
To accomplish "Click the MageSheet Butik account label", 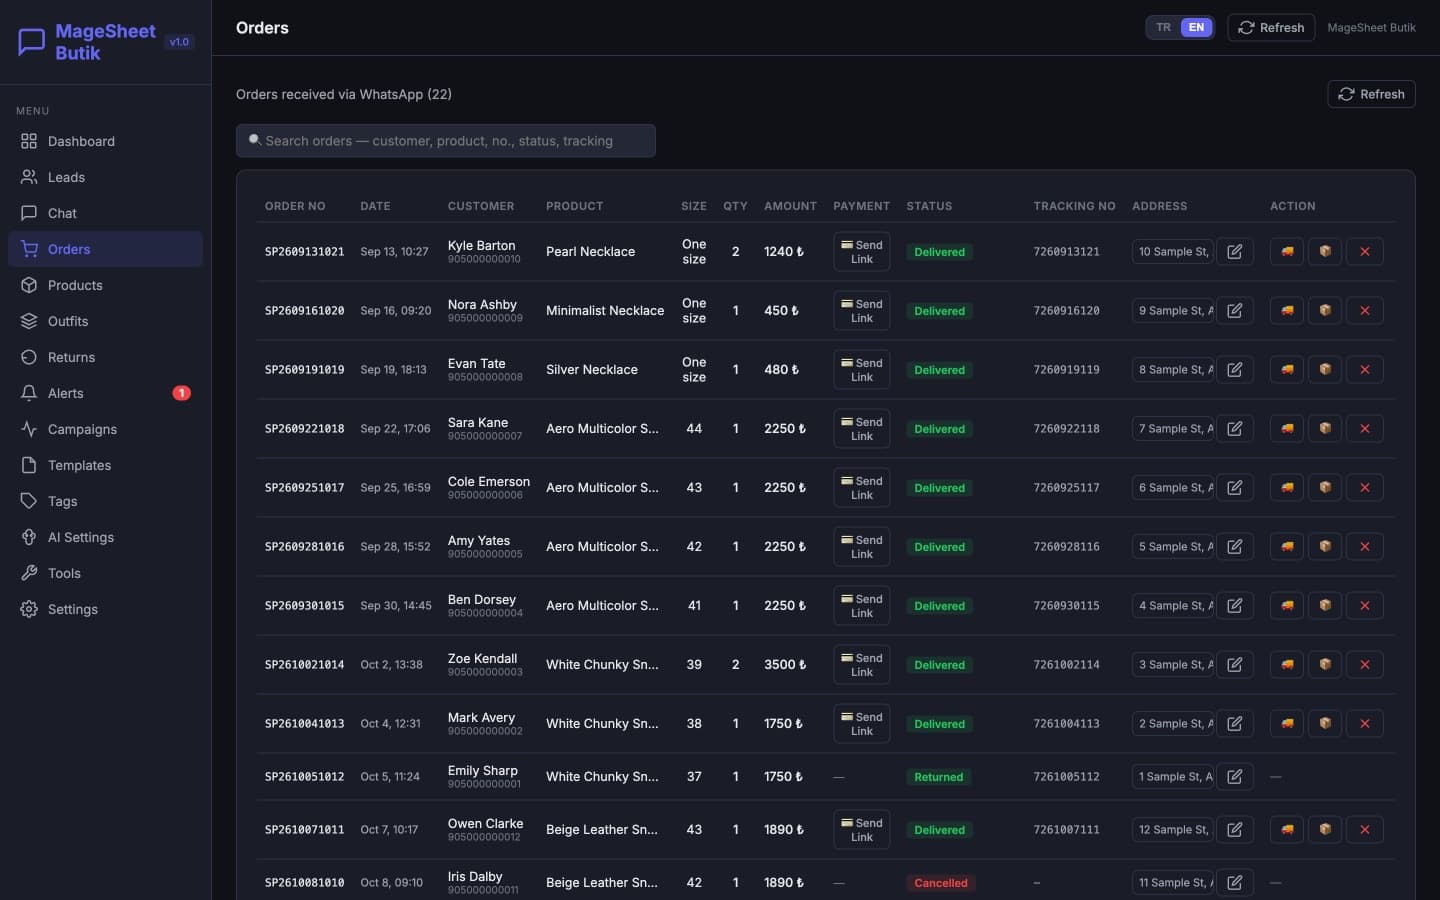I will coord(1371,28).
